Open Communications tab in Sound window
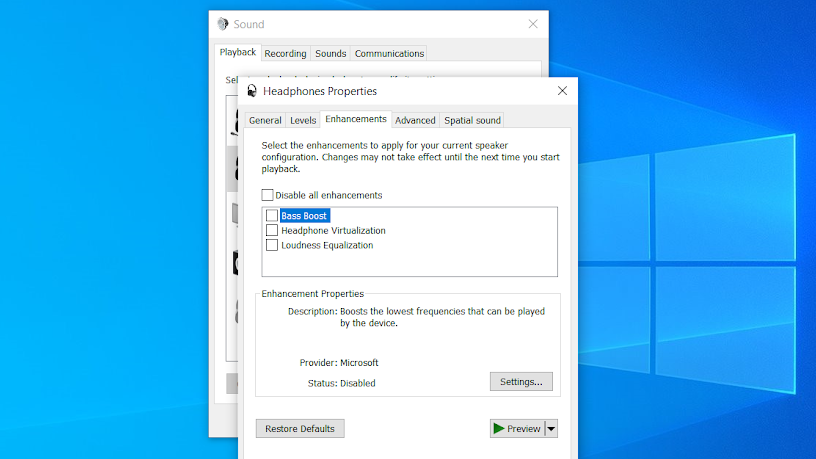This screenshot has width=816, height=459. pos(389,54)
